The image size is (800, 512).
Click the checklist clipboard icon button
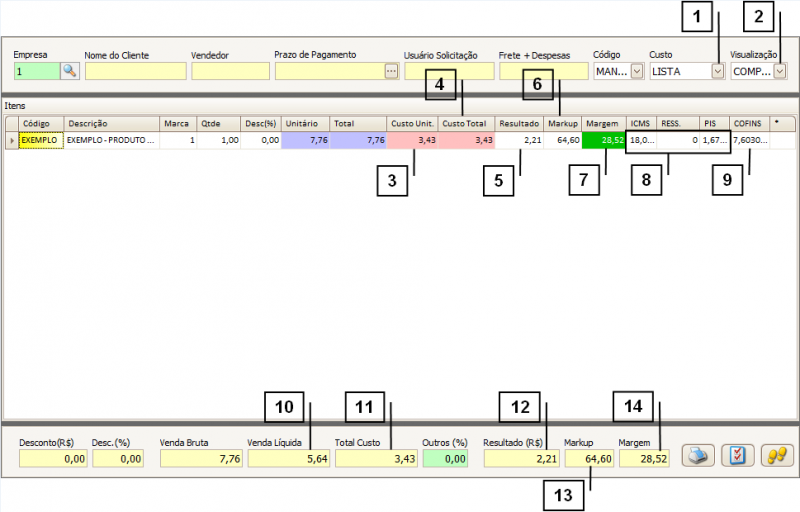coord(734,456)
